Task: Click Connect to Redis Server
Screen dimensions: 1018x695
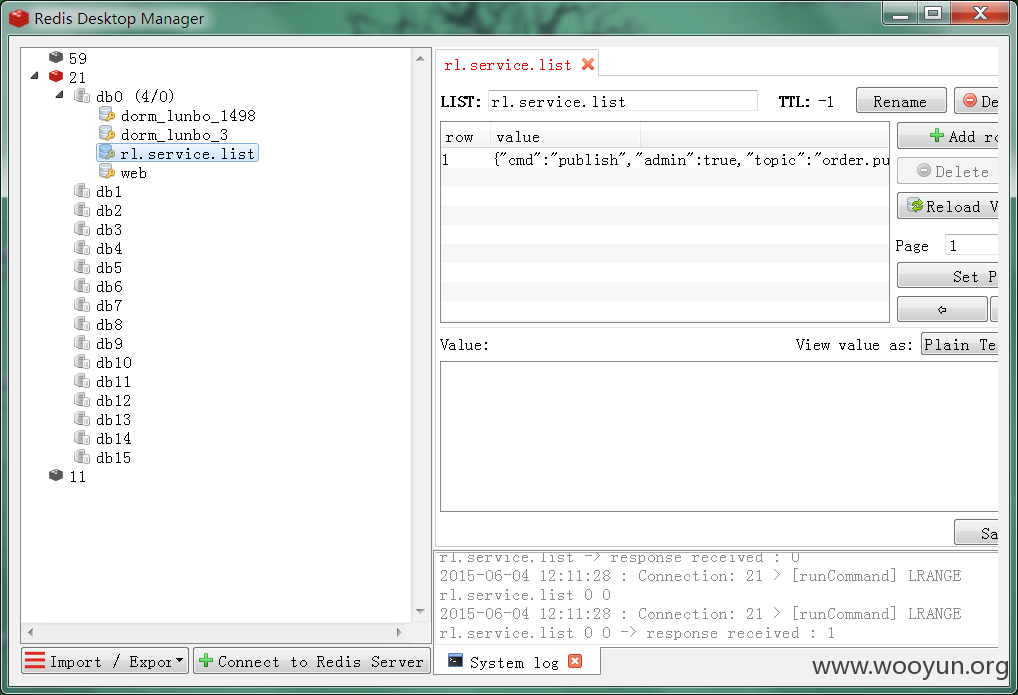Action: [312, 661]
